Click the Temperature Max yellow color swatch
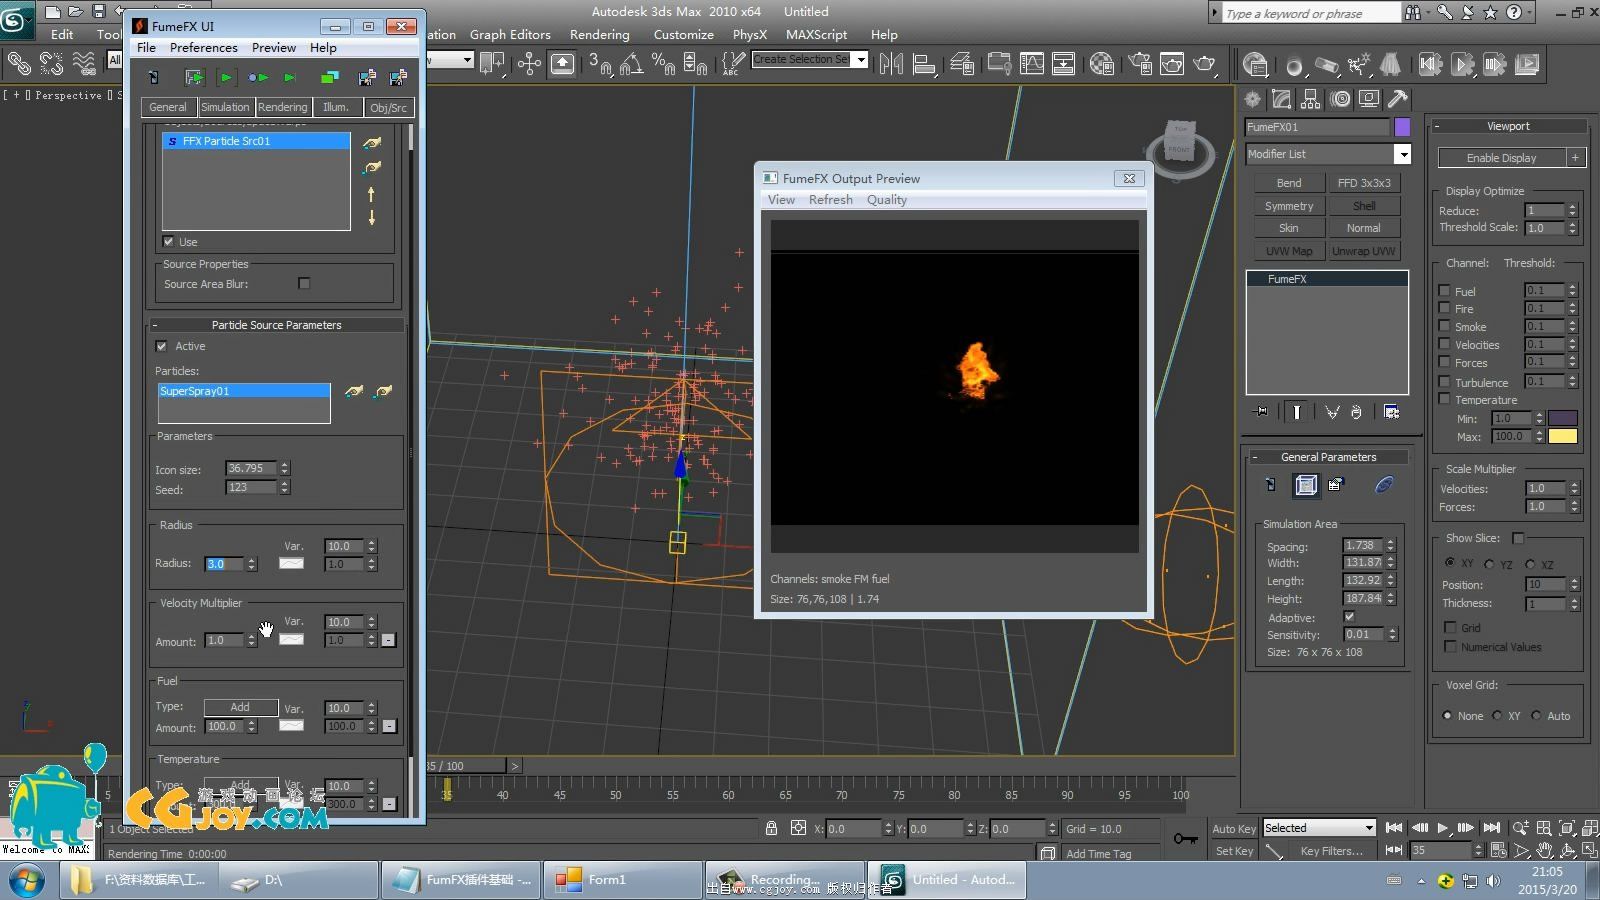 click(x=1562, y=437)
